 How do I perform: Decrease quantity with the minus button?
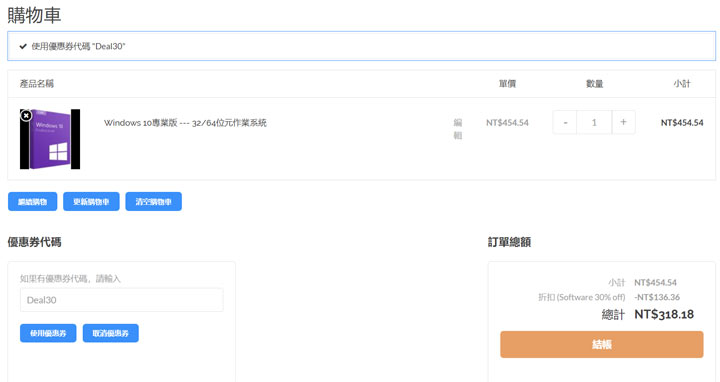click(x=565, y=122)
